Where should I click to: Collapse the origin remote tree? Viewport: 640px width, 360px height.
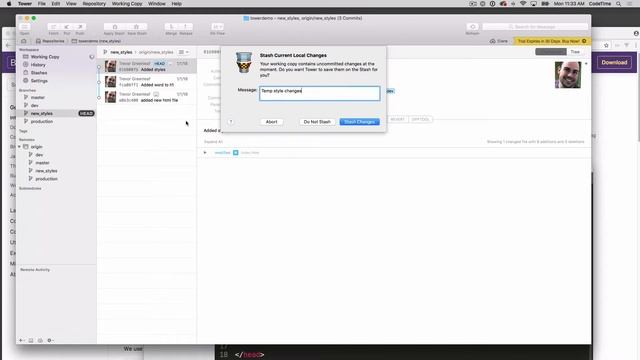19,147
